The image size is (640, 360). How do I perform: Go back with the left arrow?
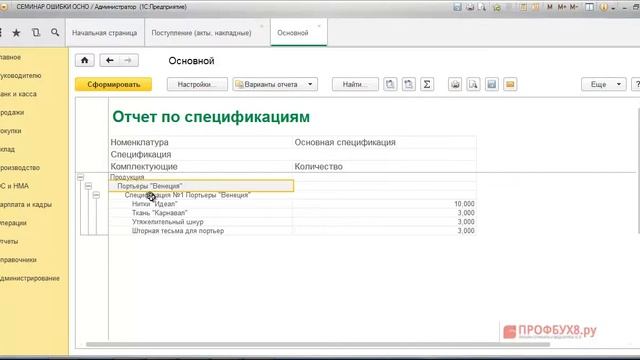(x=109, y=60)
